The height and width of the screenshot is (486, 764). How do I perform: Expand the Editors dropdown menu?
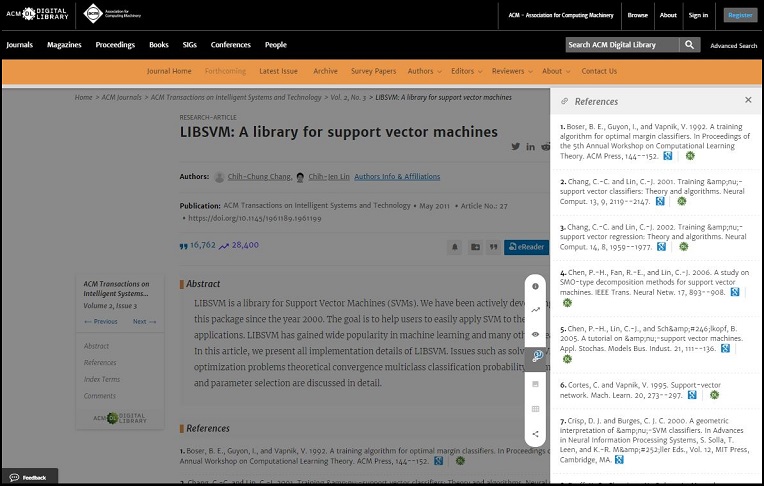[466, 71]
